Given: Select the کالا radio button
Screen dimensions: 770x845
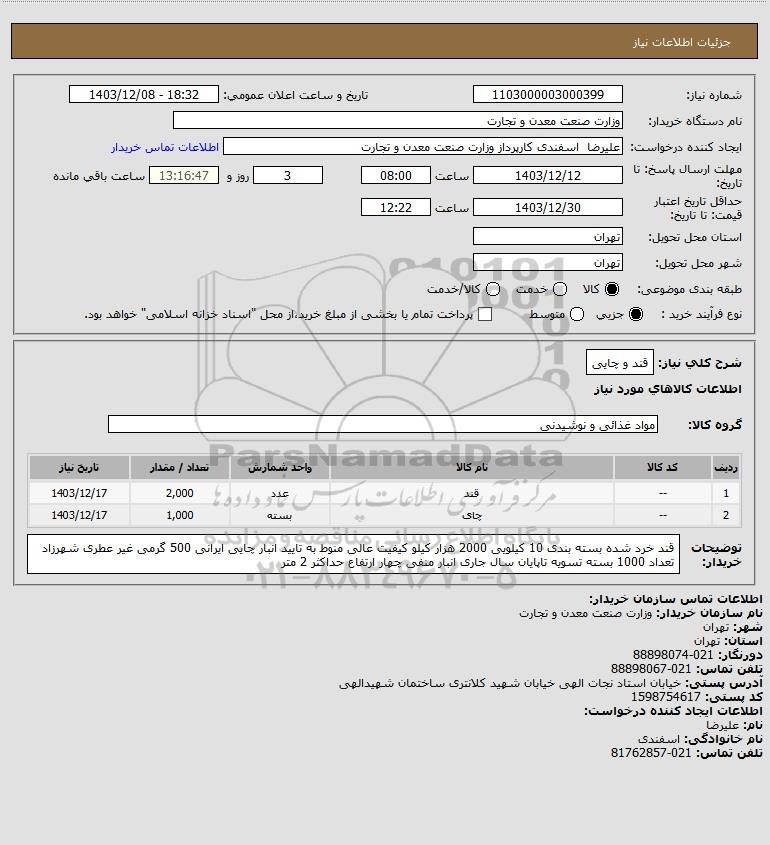Looking at the screenshot, I should tap(612, 289).
